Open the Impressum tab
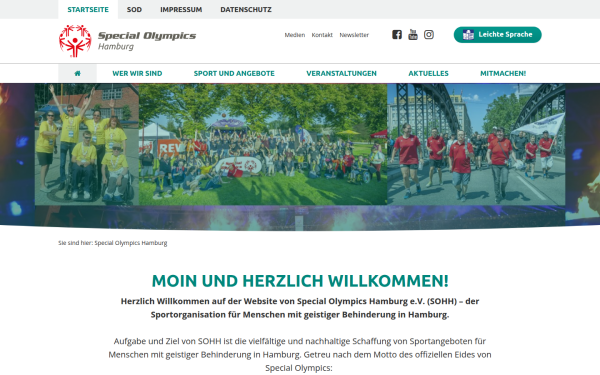The height and width of the screenshot is (375, 600). tap(181, 10)
